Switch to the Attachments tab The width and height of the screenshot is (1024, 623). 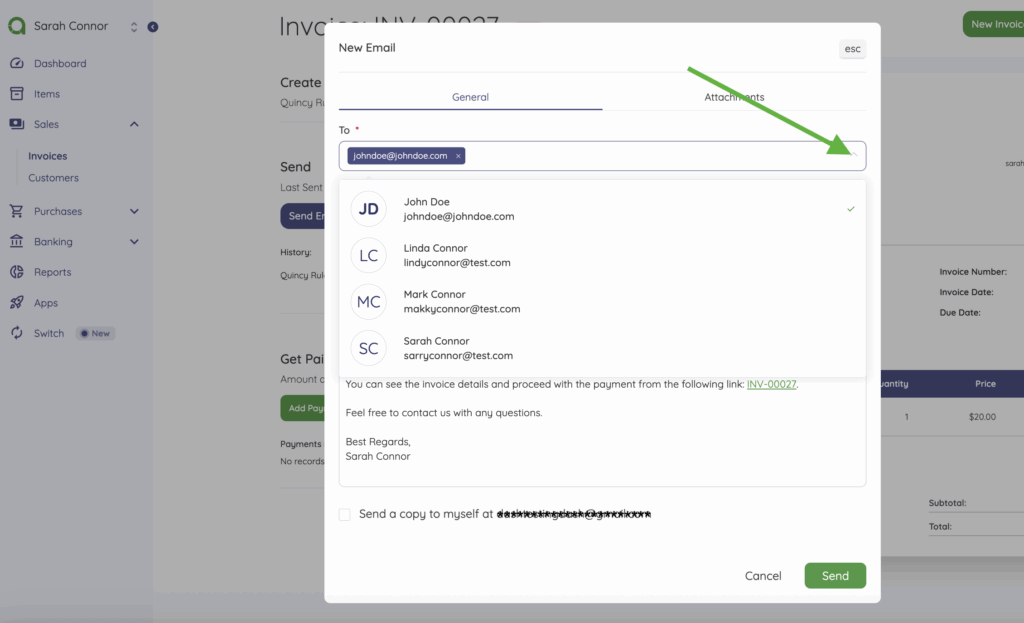734,97
